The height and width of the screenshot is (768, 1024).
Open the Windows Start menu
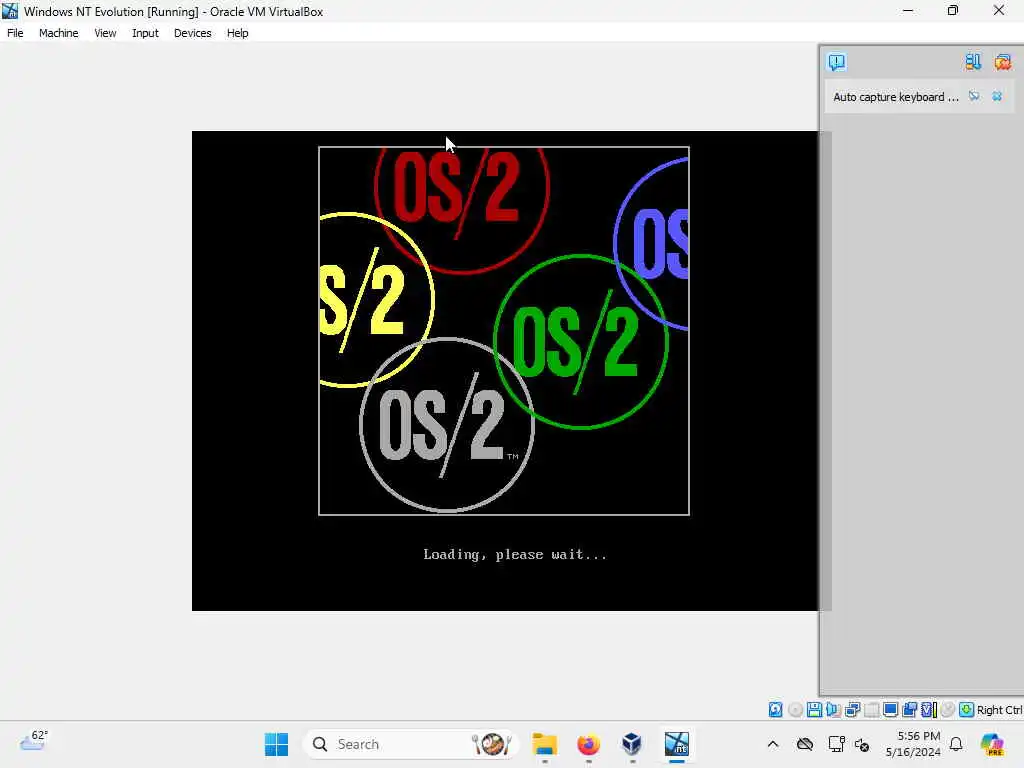(x=276, y=744)
